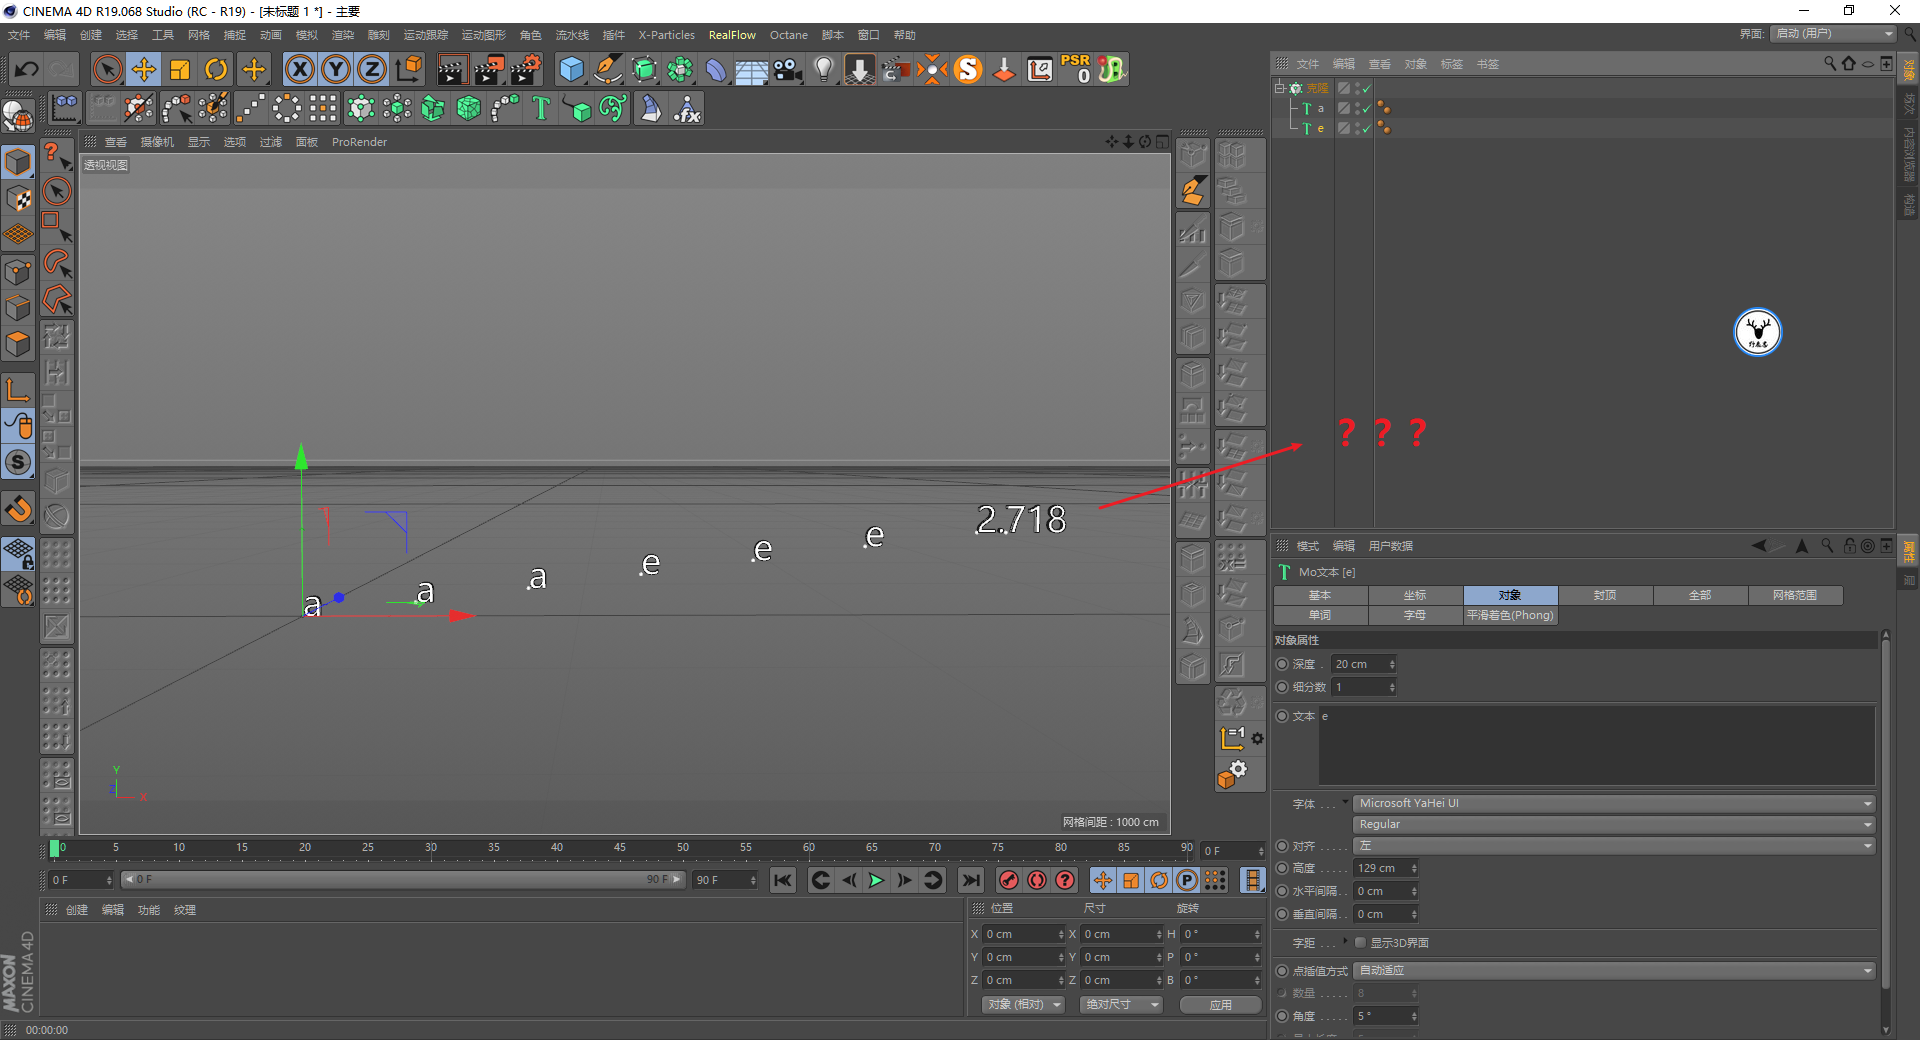
Task: Click the home icon in Object Manager
Action: tap(1849, 63)
